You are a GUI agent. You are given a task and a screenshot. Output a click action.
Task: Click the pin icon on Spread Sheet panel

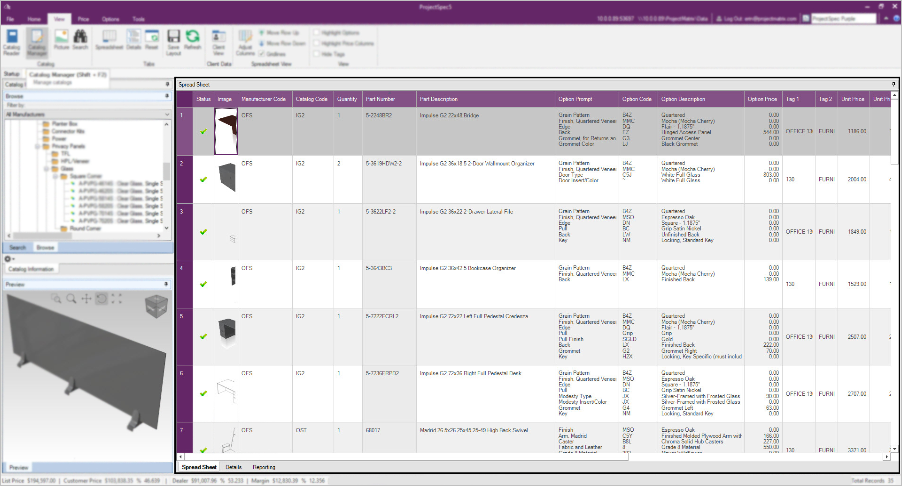(x=893, y=85)
